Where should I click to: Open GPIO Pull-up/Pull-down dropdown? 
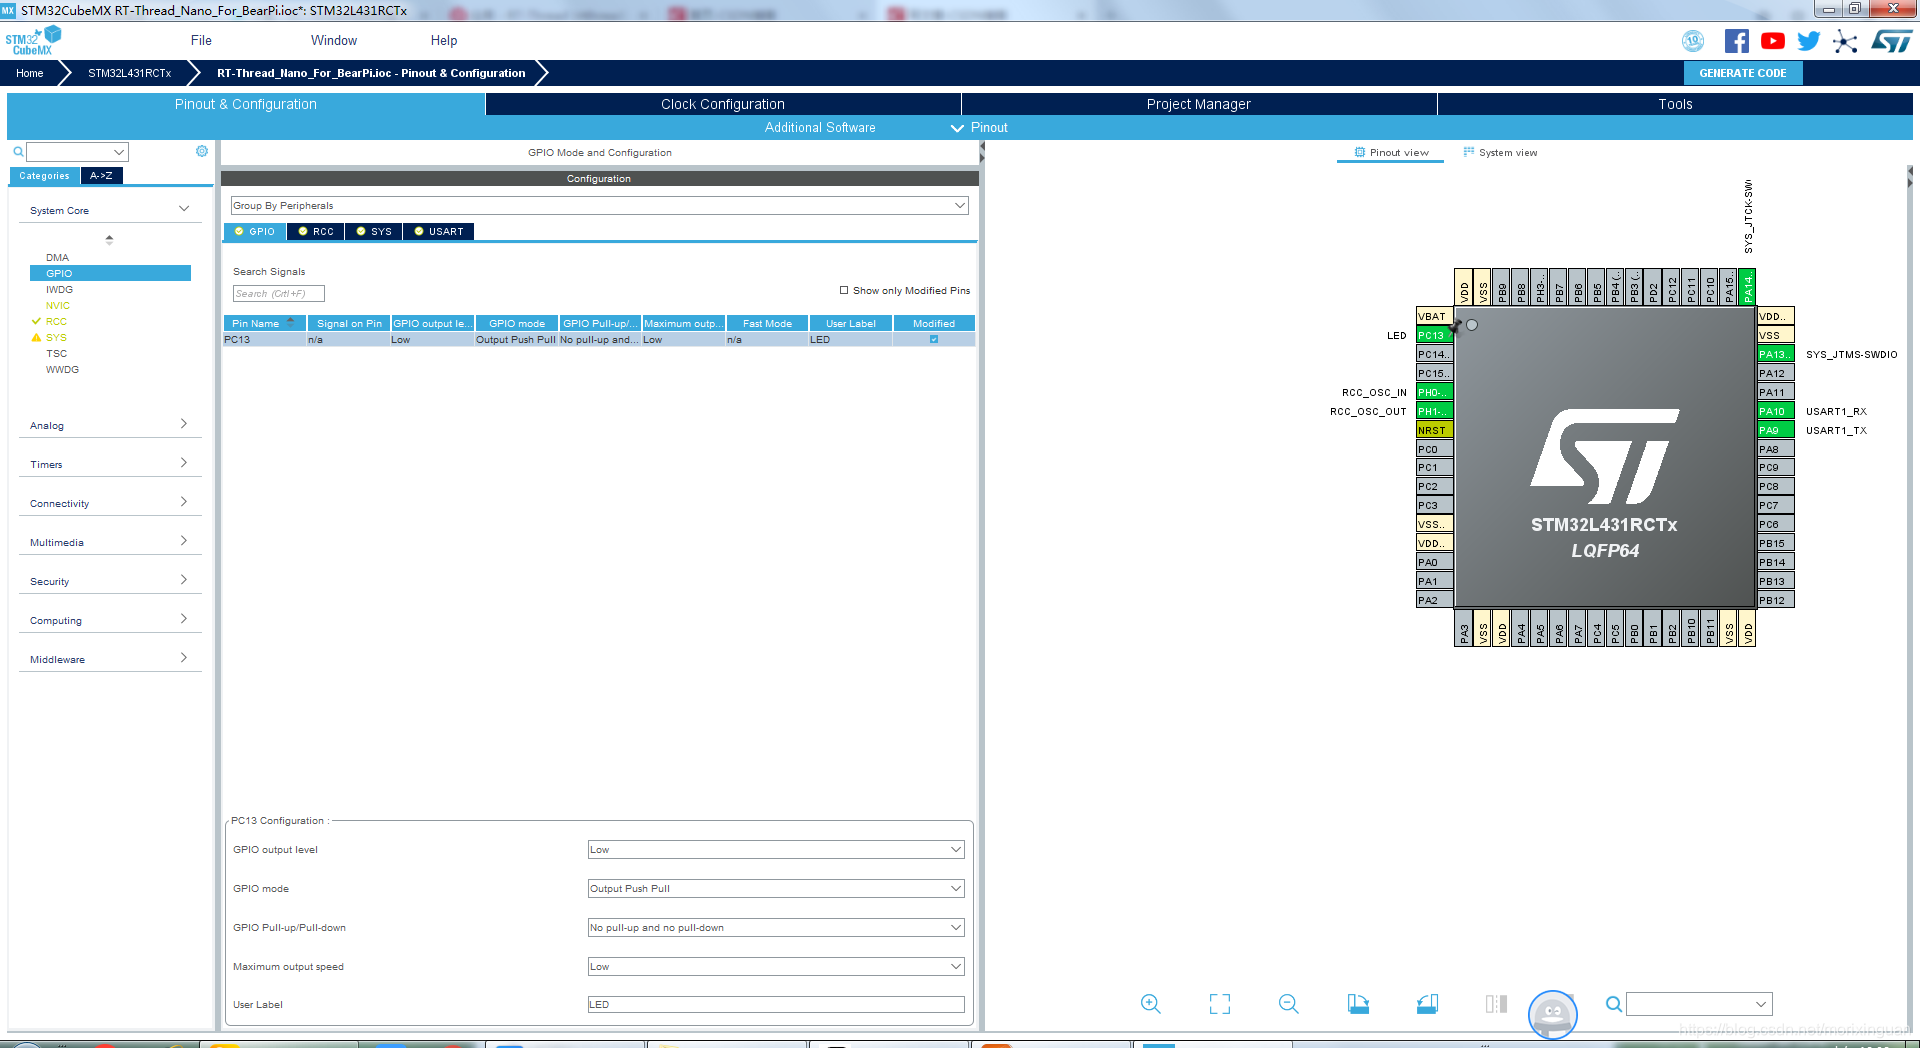(776, 927)
